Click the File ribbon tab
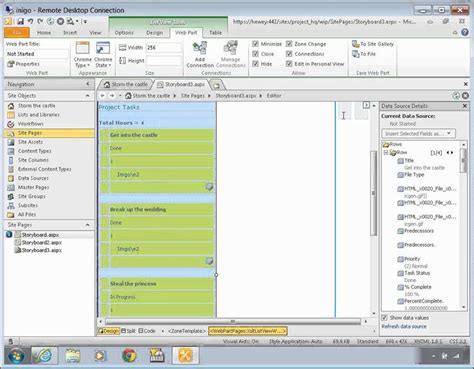474x369 pixels. (17, 33)
